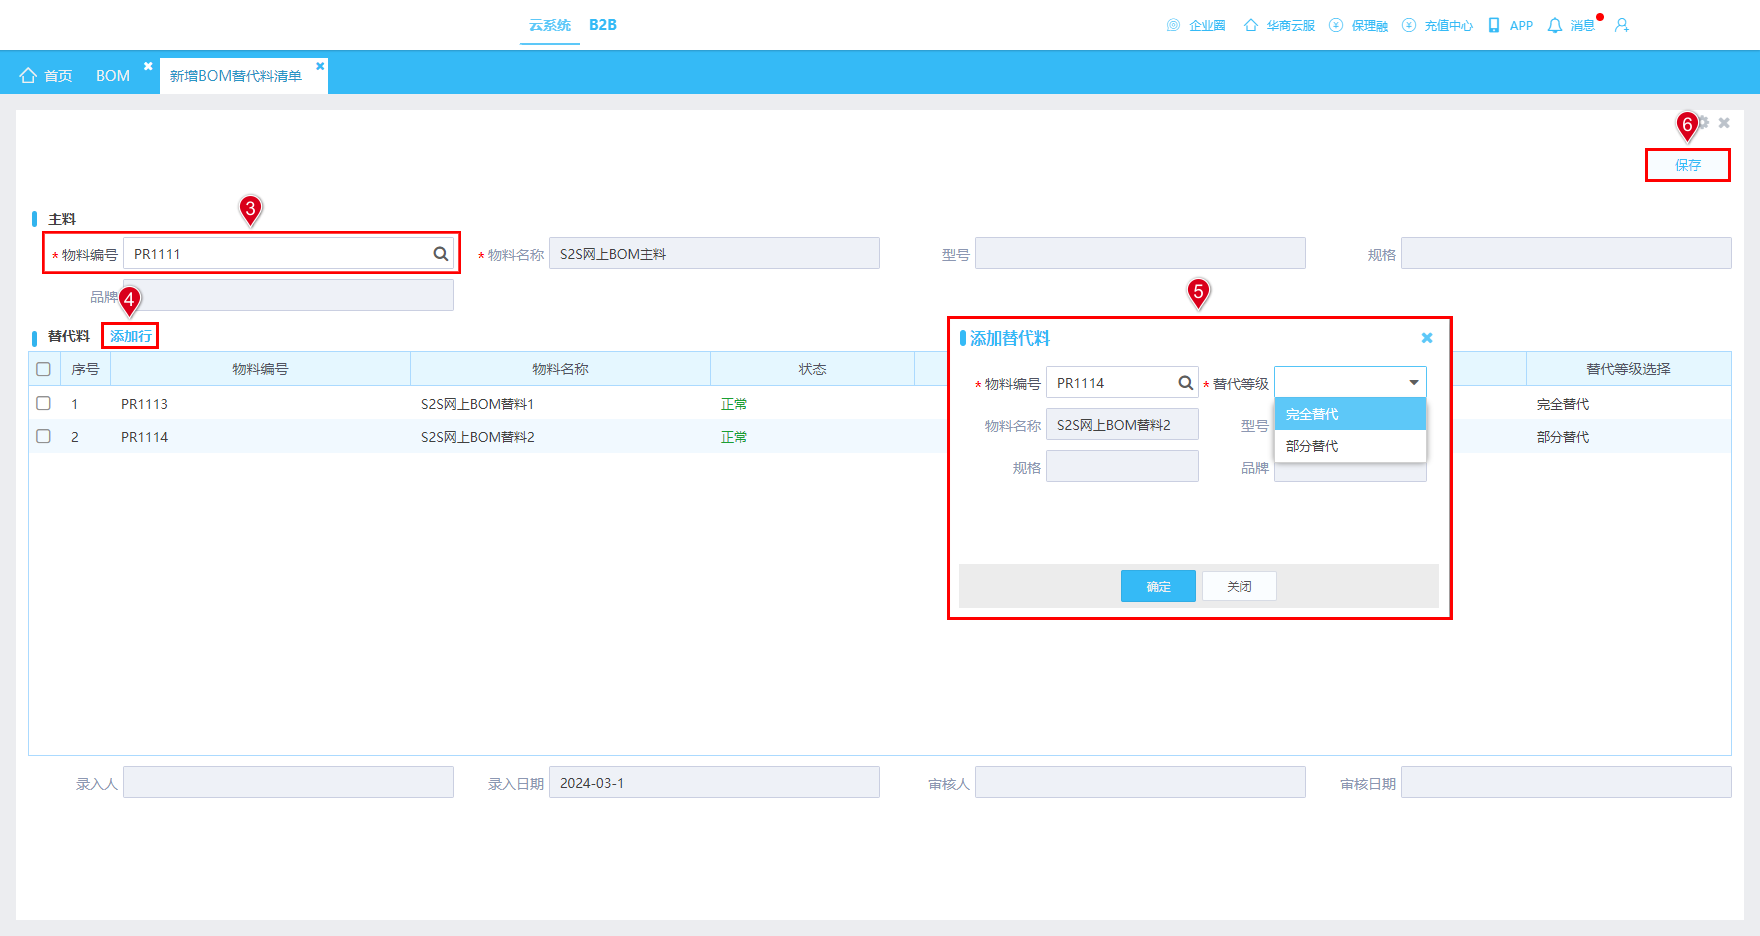Click the home icon in tab bar
1760x936 pixels.
[x=28, y=76]
